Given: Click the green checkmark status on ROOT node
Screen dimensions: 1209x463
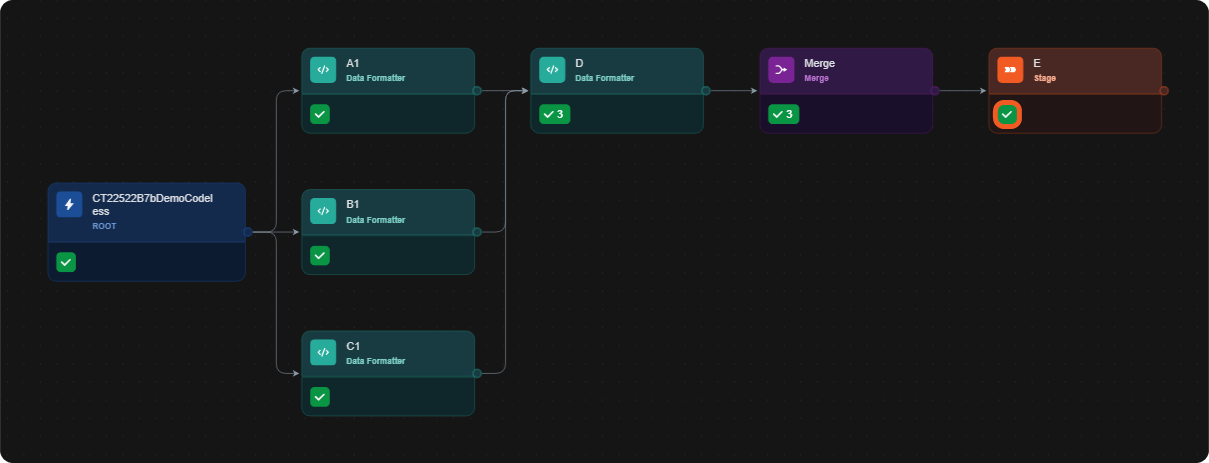Looking at the screenshot, I should pyautogui.click(x=66, y=262).
